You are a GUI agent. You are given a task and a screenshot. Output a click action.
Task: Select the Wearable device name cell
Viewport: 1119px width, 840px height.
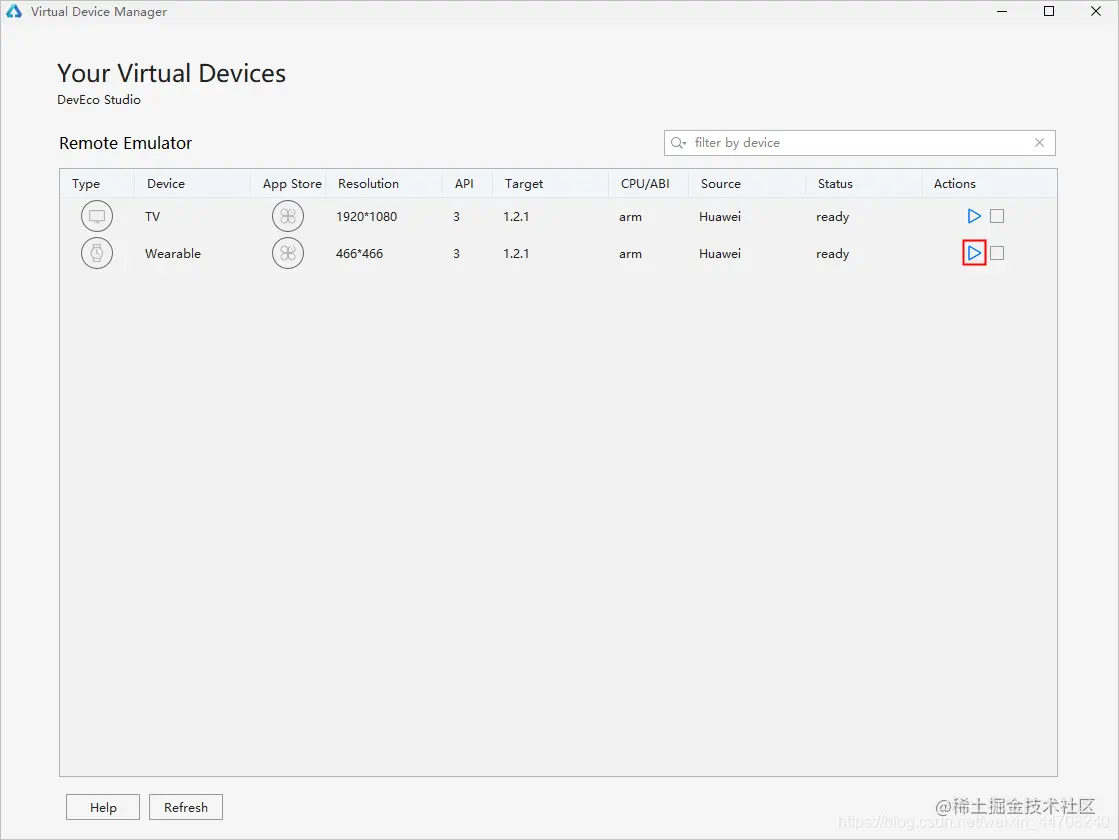173,253
